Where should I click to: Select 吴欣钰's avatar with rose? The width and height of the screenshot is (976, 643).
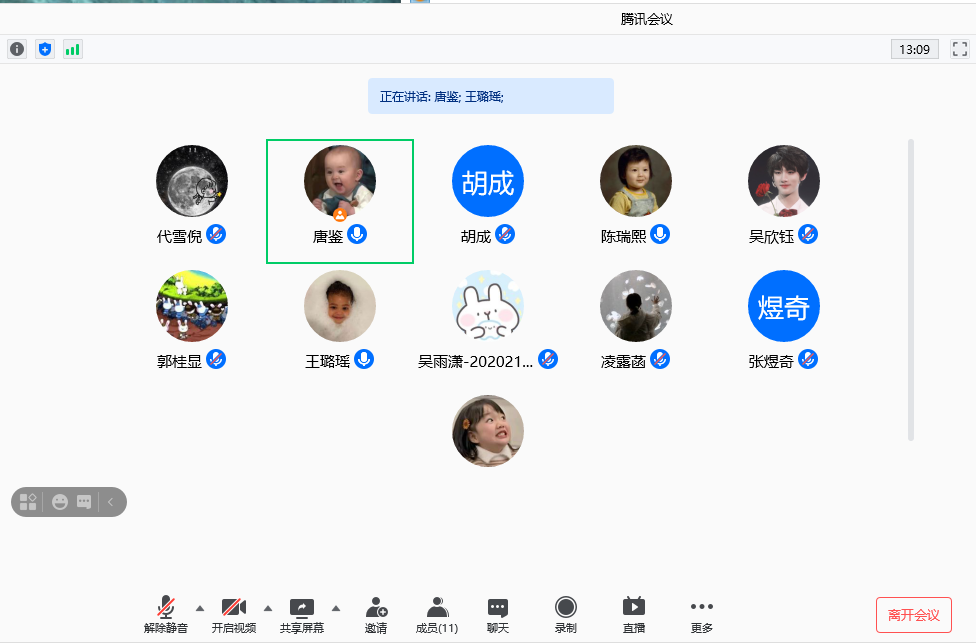(x=784, y=181)
